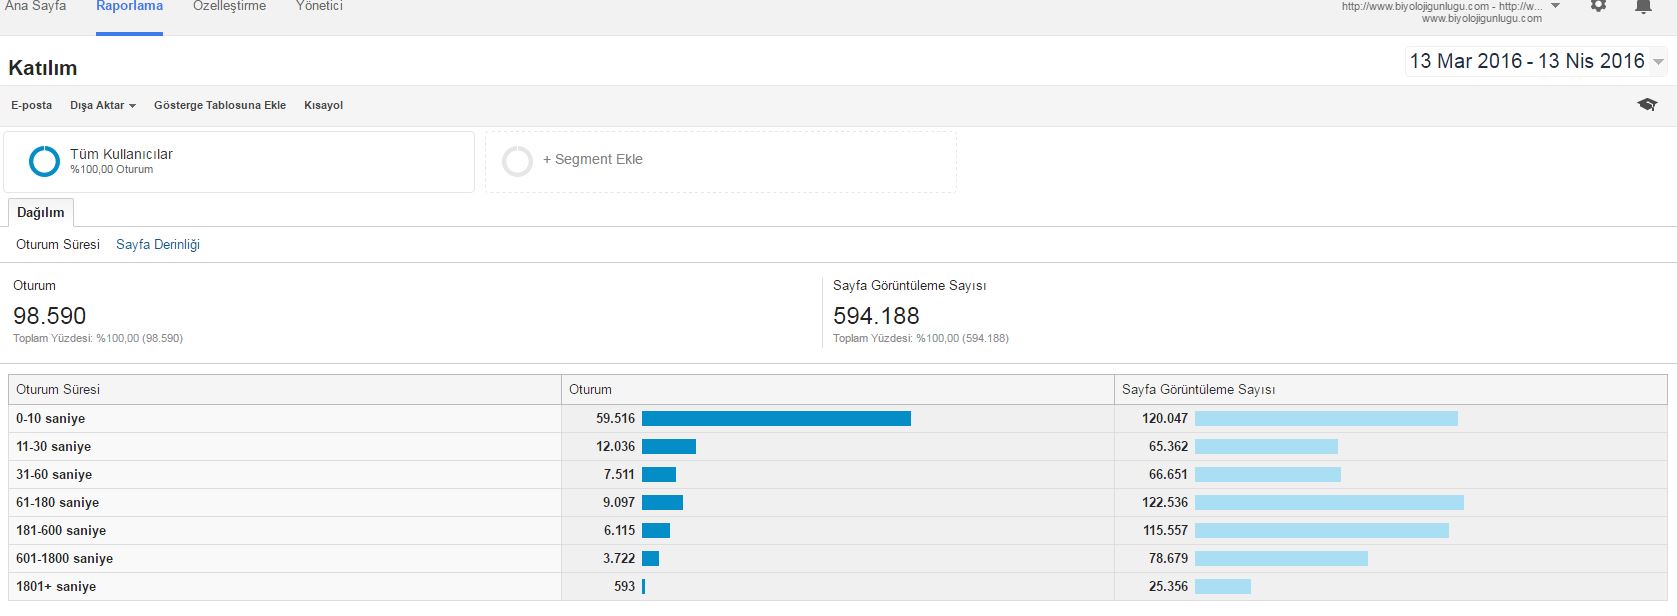Click the pageview bar for the 601-1800 saniye row
The width and height of the screenshot is (1677, 616).
pyautogui.click(x=1281, y=558)
